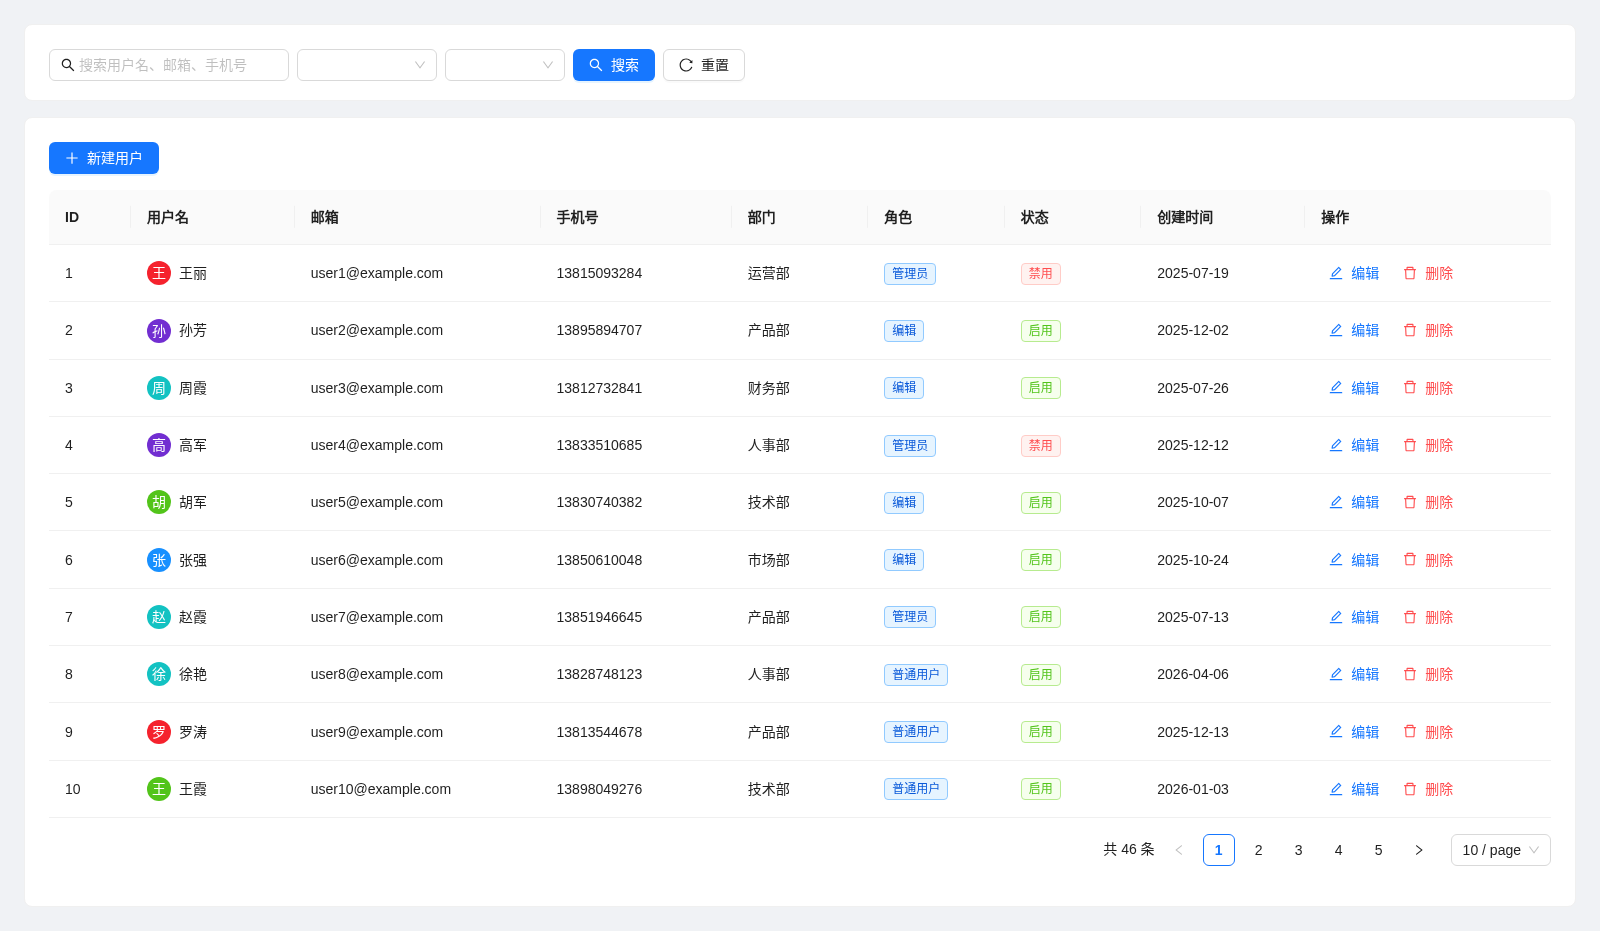Focus the 搜索用户名、邮箱、手机号 search input
Image resolution: width=1600 pixels, height=931 pixels.
pyautogui.click(x=169, y=65)
